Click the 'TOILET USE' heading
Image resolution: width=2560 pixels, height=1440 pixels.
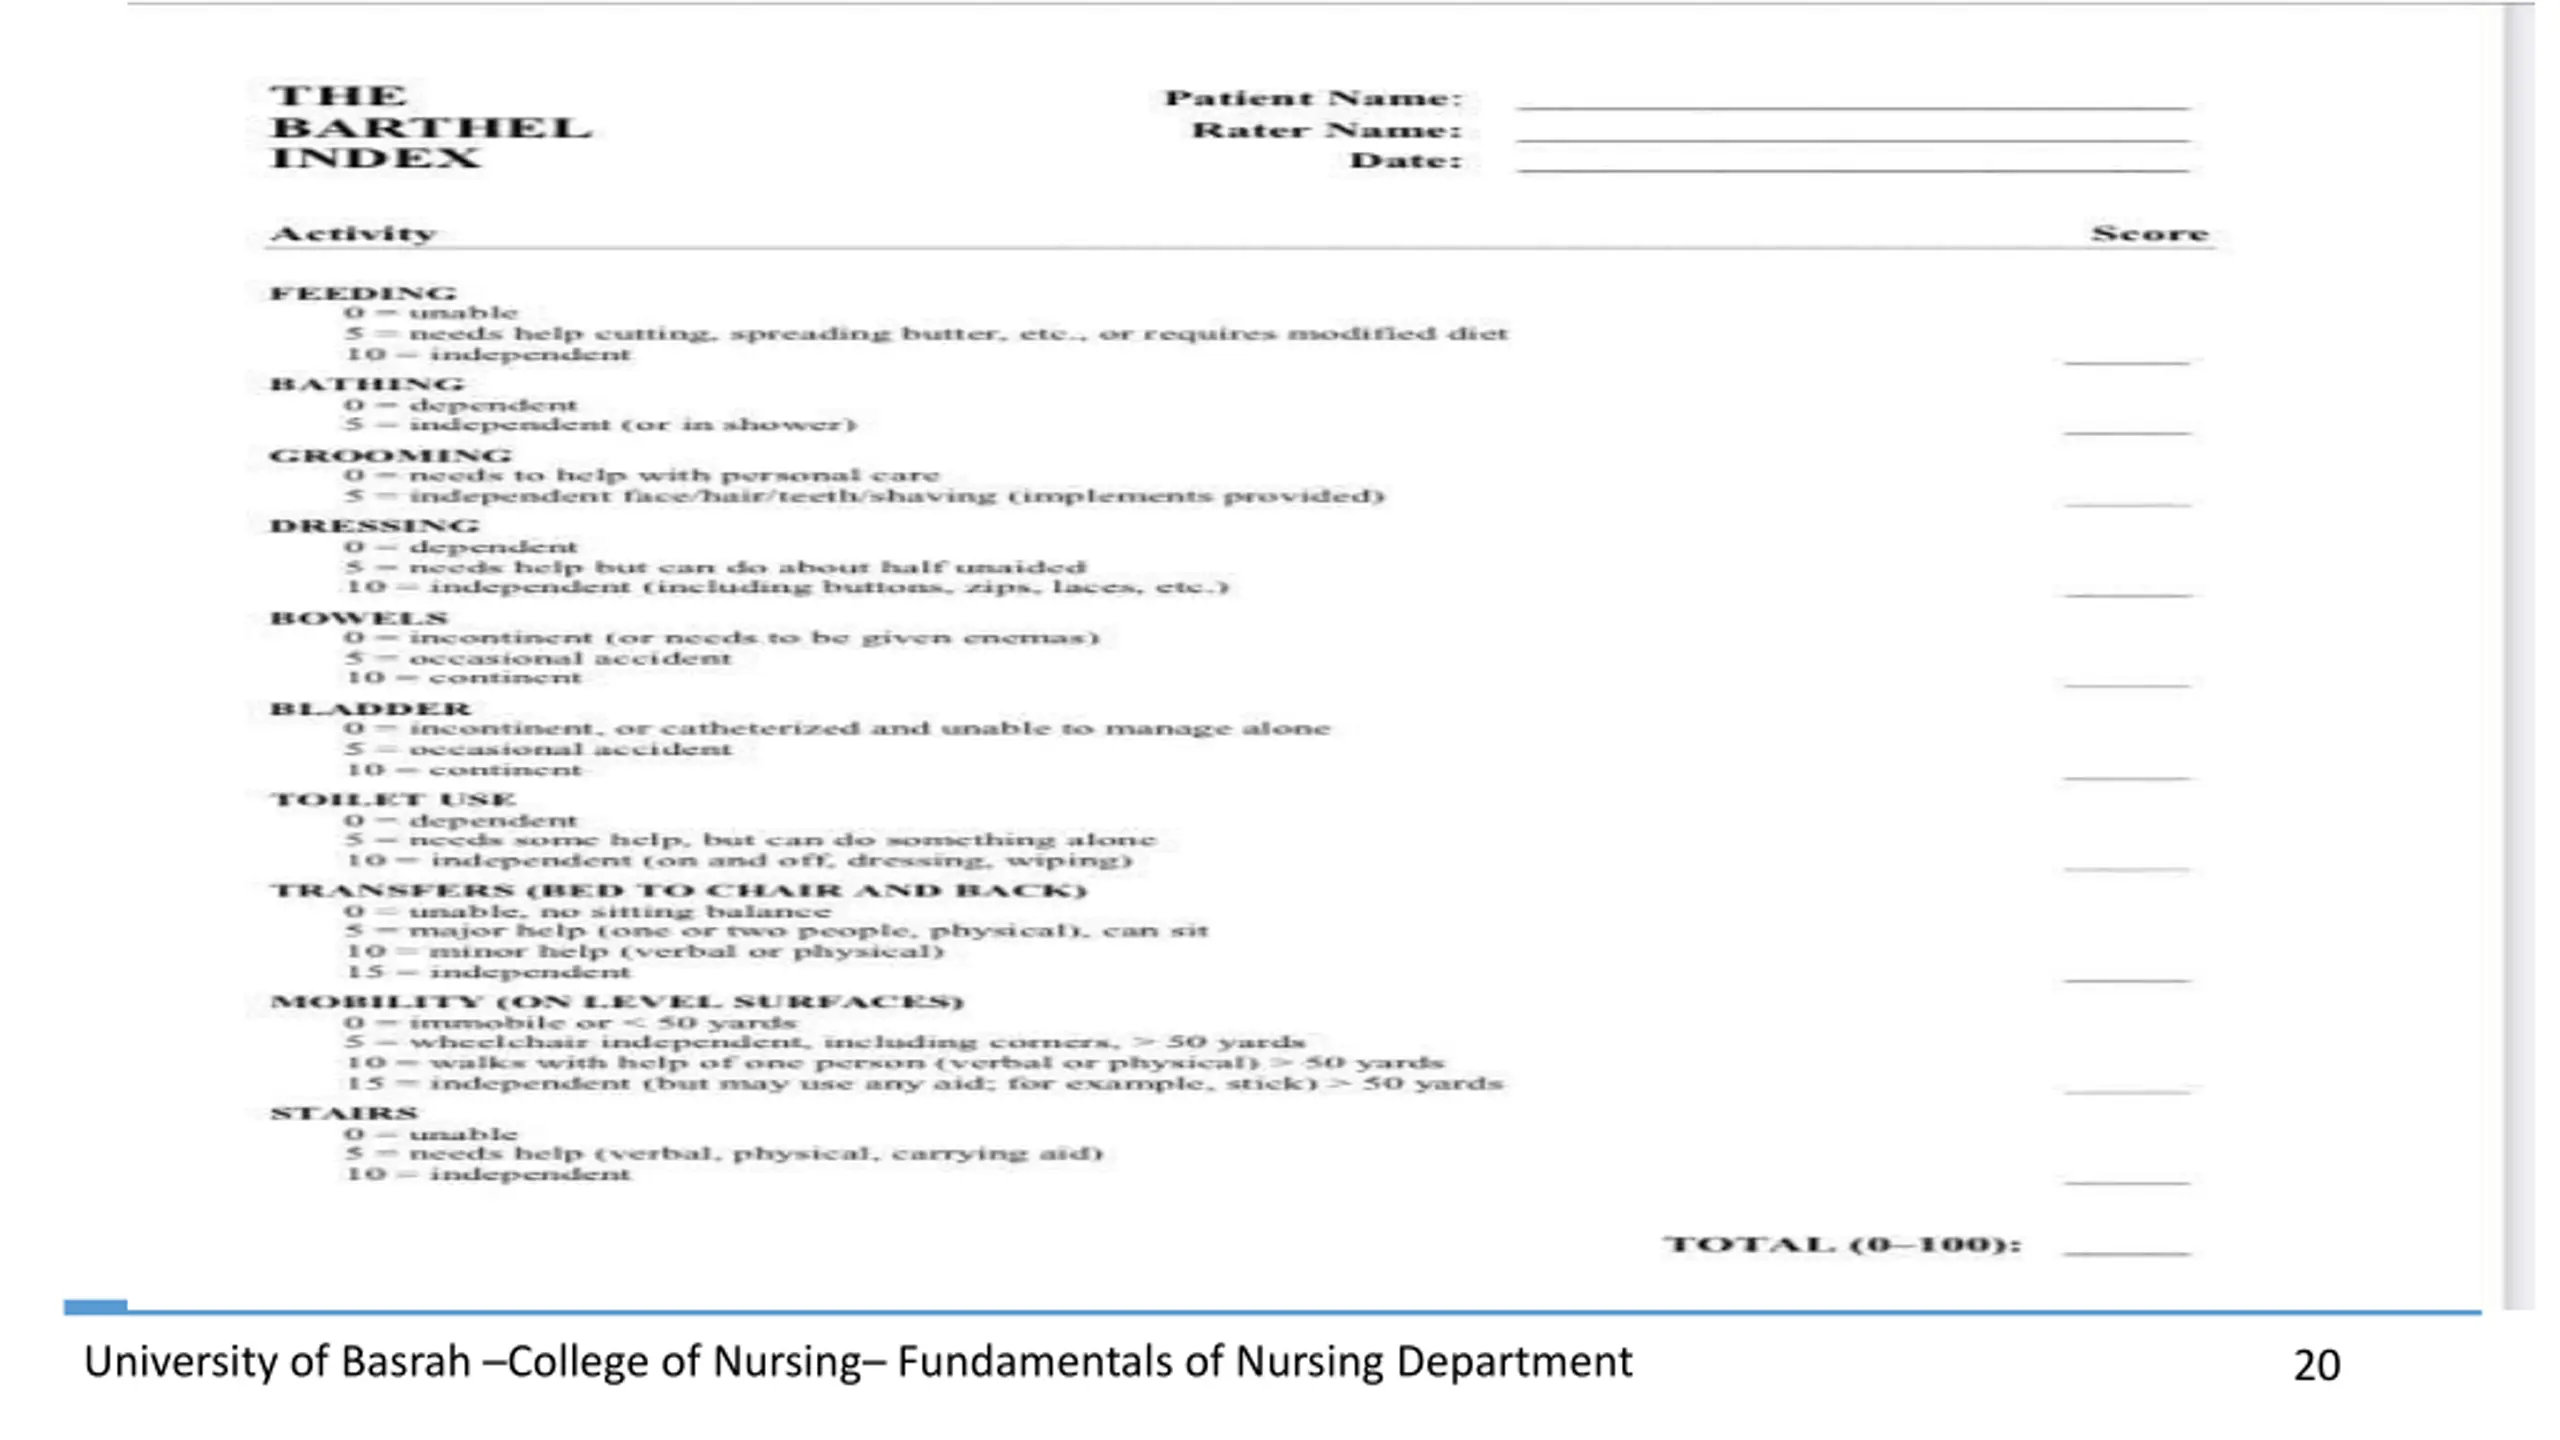[x=393, y=799]
